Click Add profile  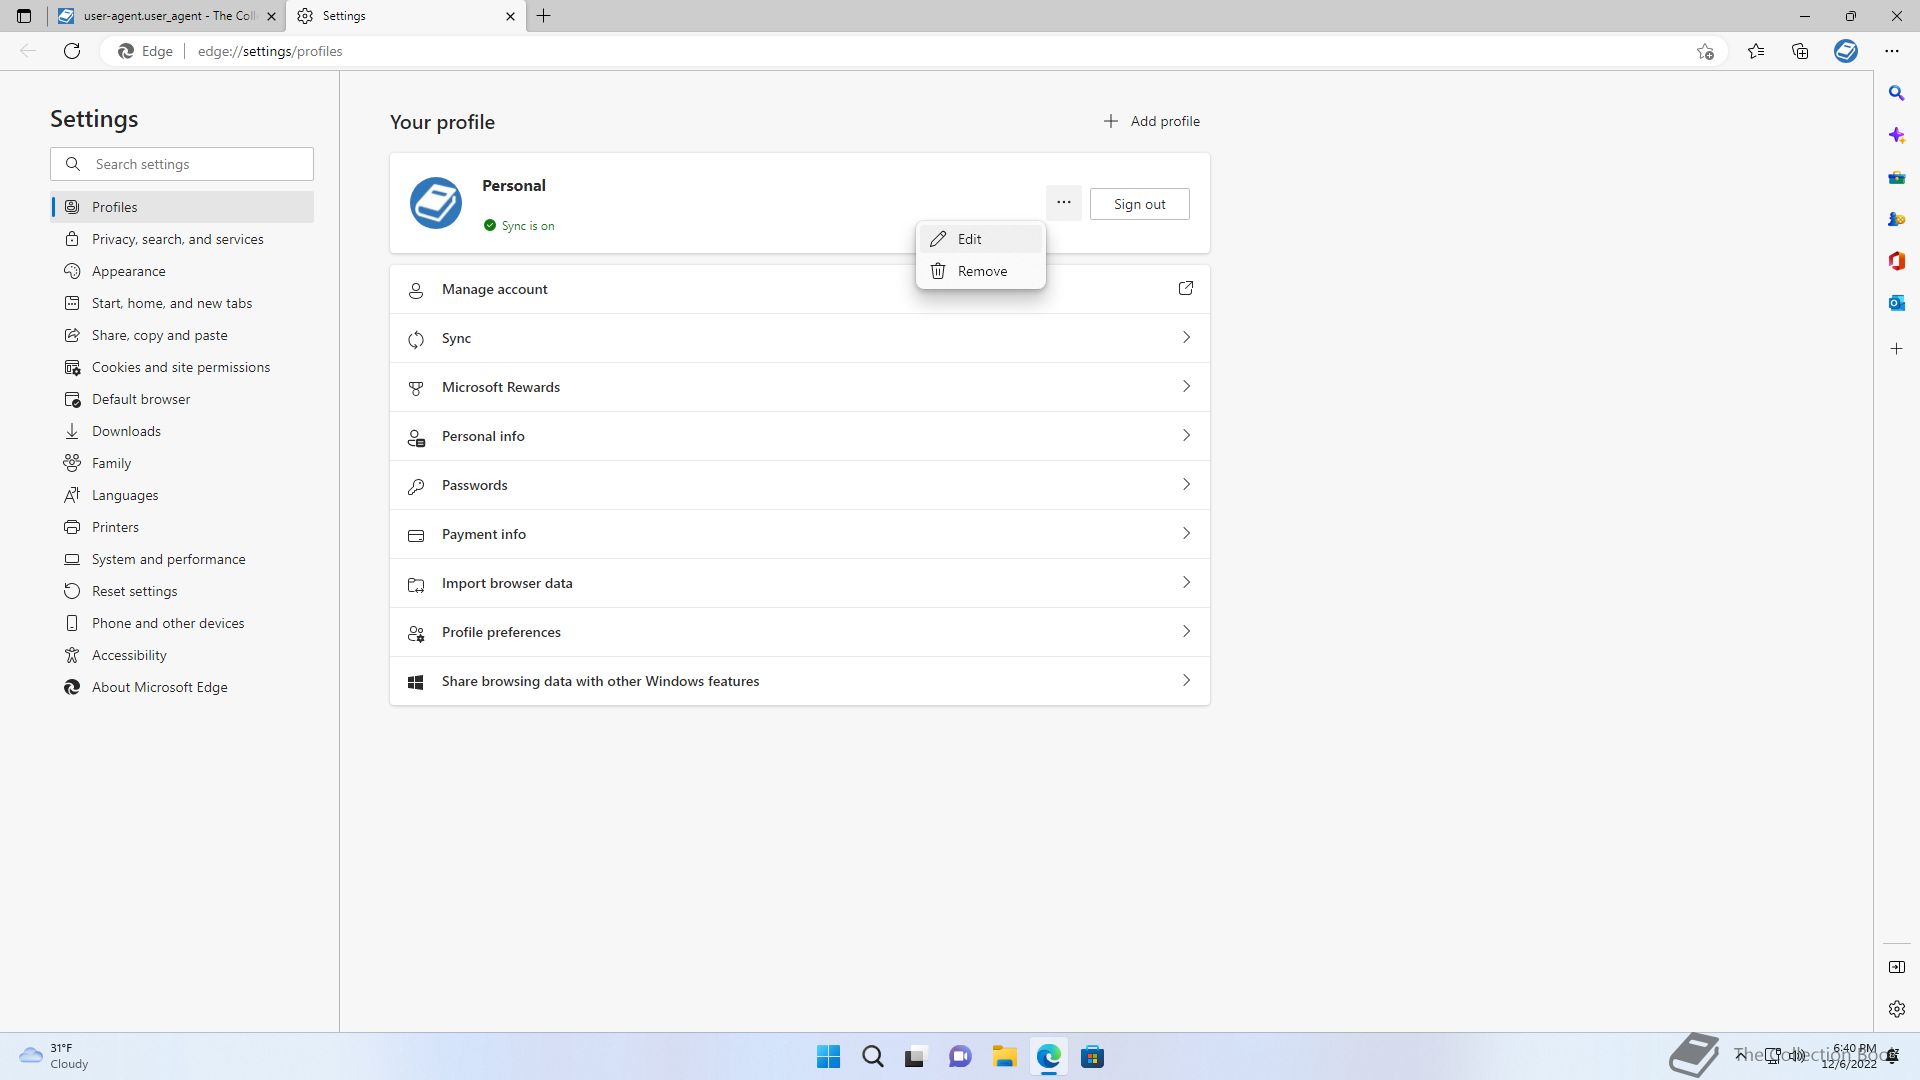pyautogui.click(x=1151, y=121)
